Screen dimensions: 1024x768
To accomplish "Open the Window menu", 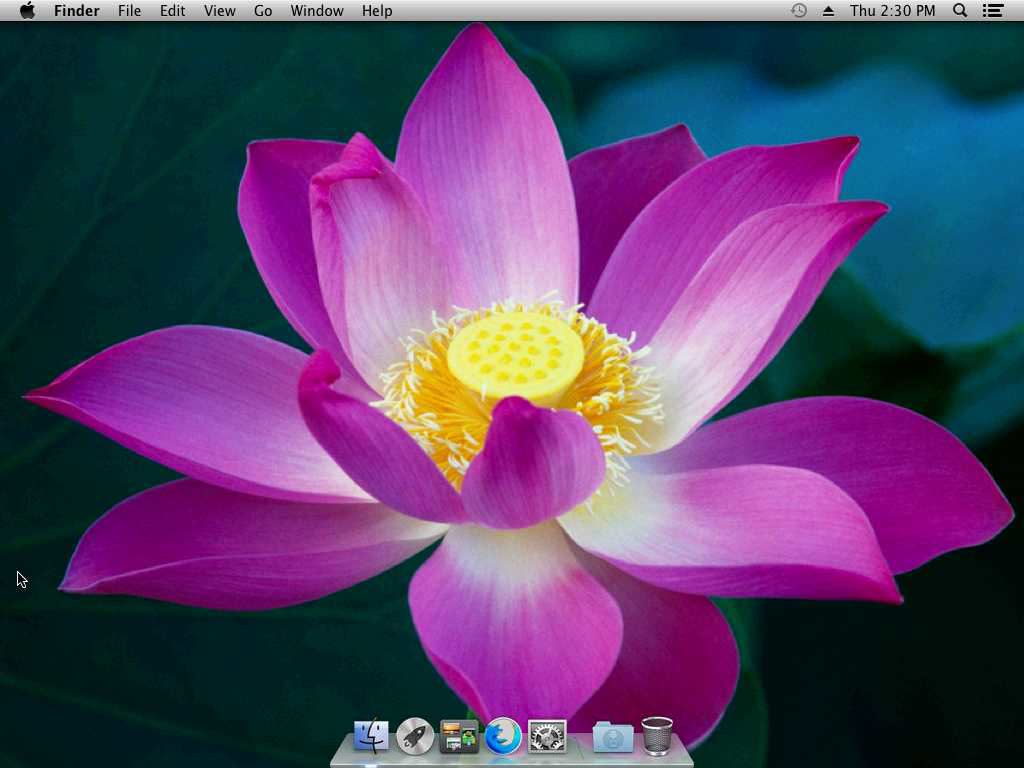I will pos(316,11).
